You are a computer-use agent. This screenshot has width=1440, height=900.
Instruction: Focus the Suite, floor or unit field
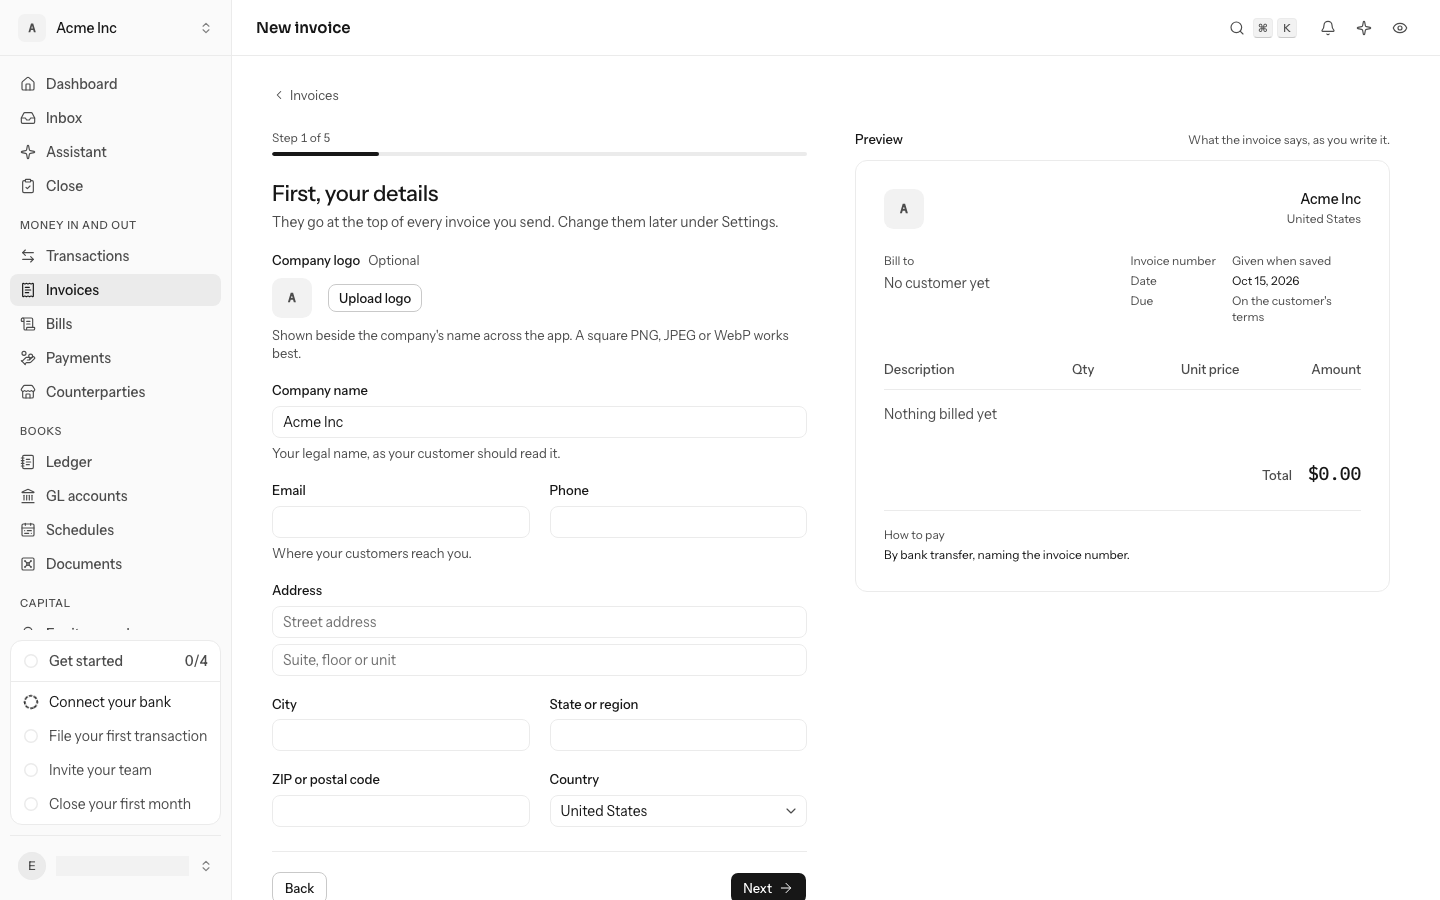[539, 660]
